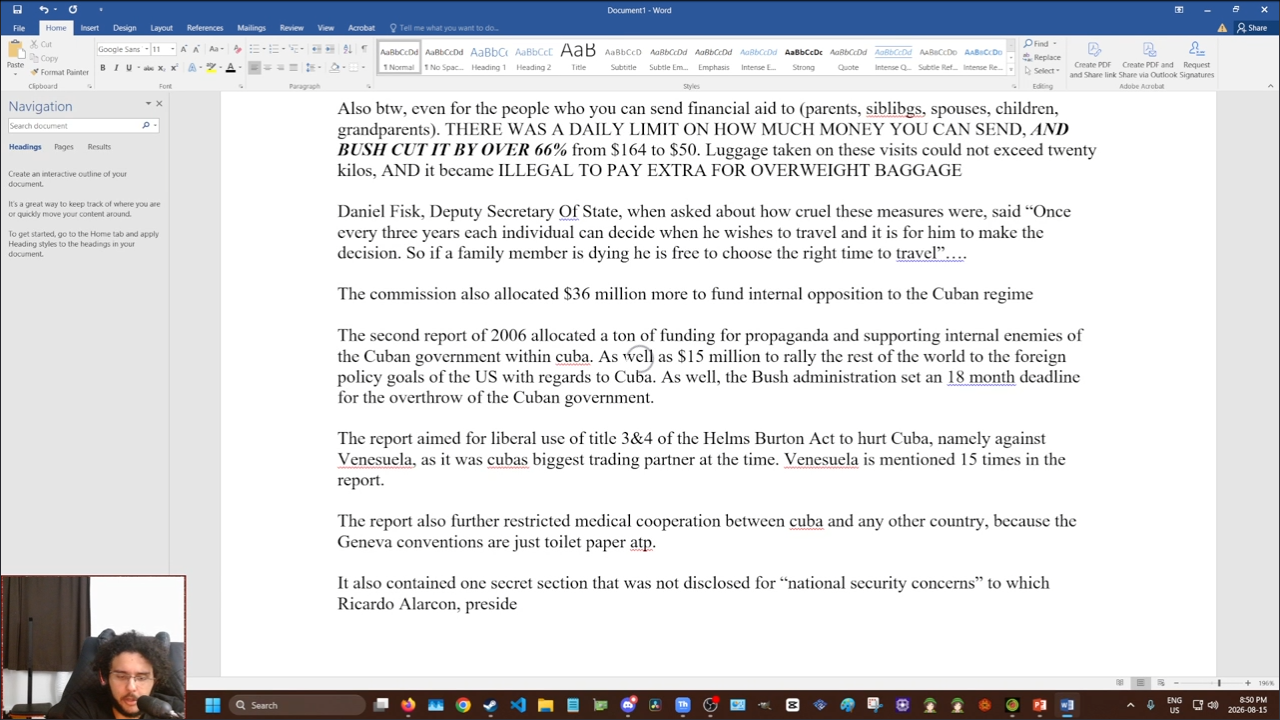Screen dimensions: 1280x720
Task: Close the Navigation pane
Action: click(158, 104)
